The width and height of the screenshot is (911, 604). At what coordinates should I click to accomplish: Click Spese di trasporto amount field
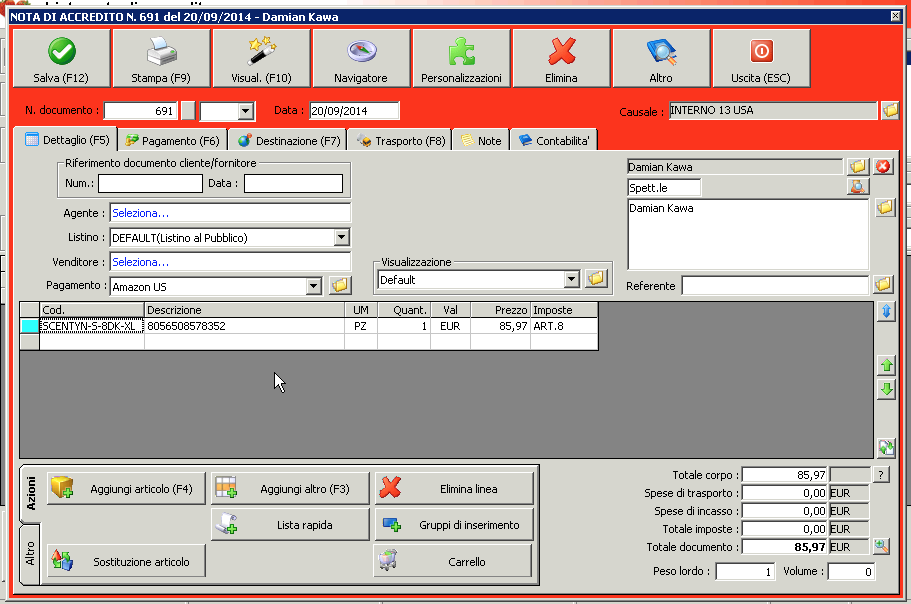click(x=785, y=492)
